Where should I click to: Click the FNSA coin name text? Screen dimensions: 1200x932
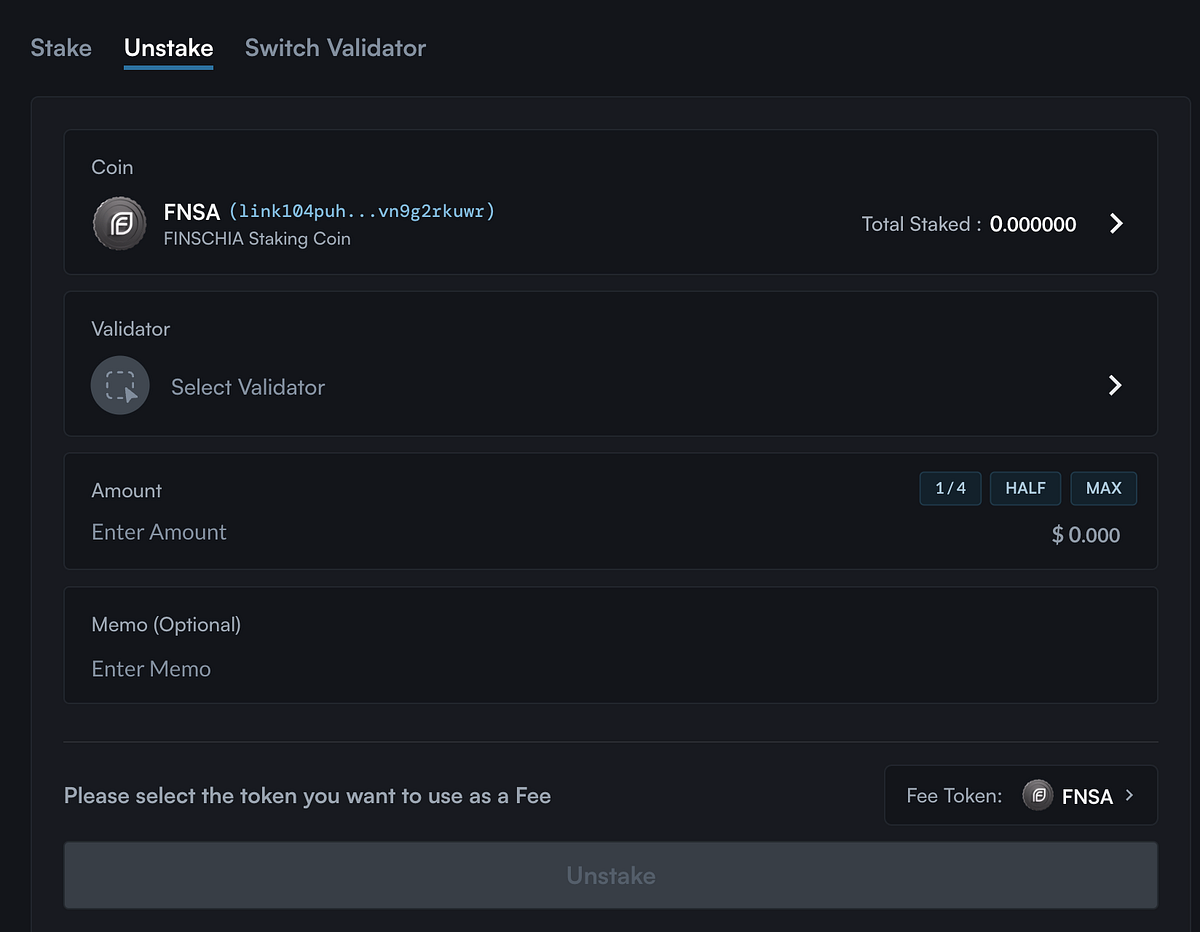tap(191, 212)
